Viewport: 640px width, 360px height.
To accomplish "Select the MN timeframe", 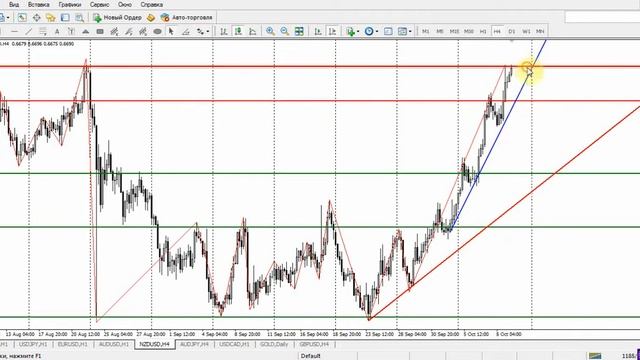I will [x=540, y=31].
